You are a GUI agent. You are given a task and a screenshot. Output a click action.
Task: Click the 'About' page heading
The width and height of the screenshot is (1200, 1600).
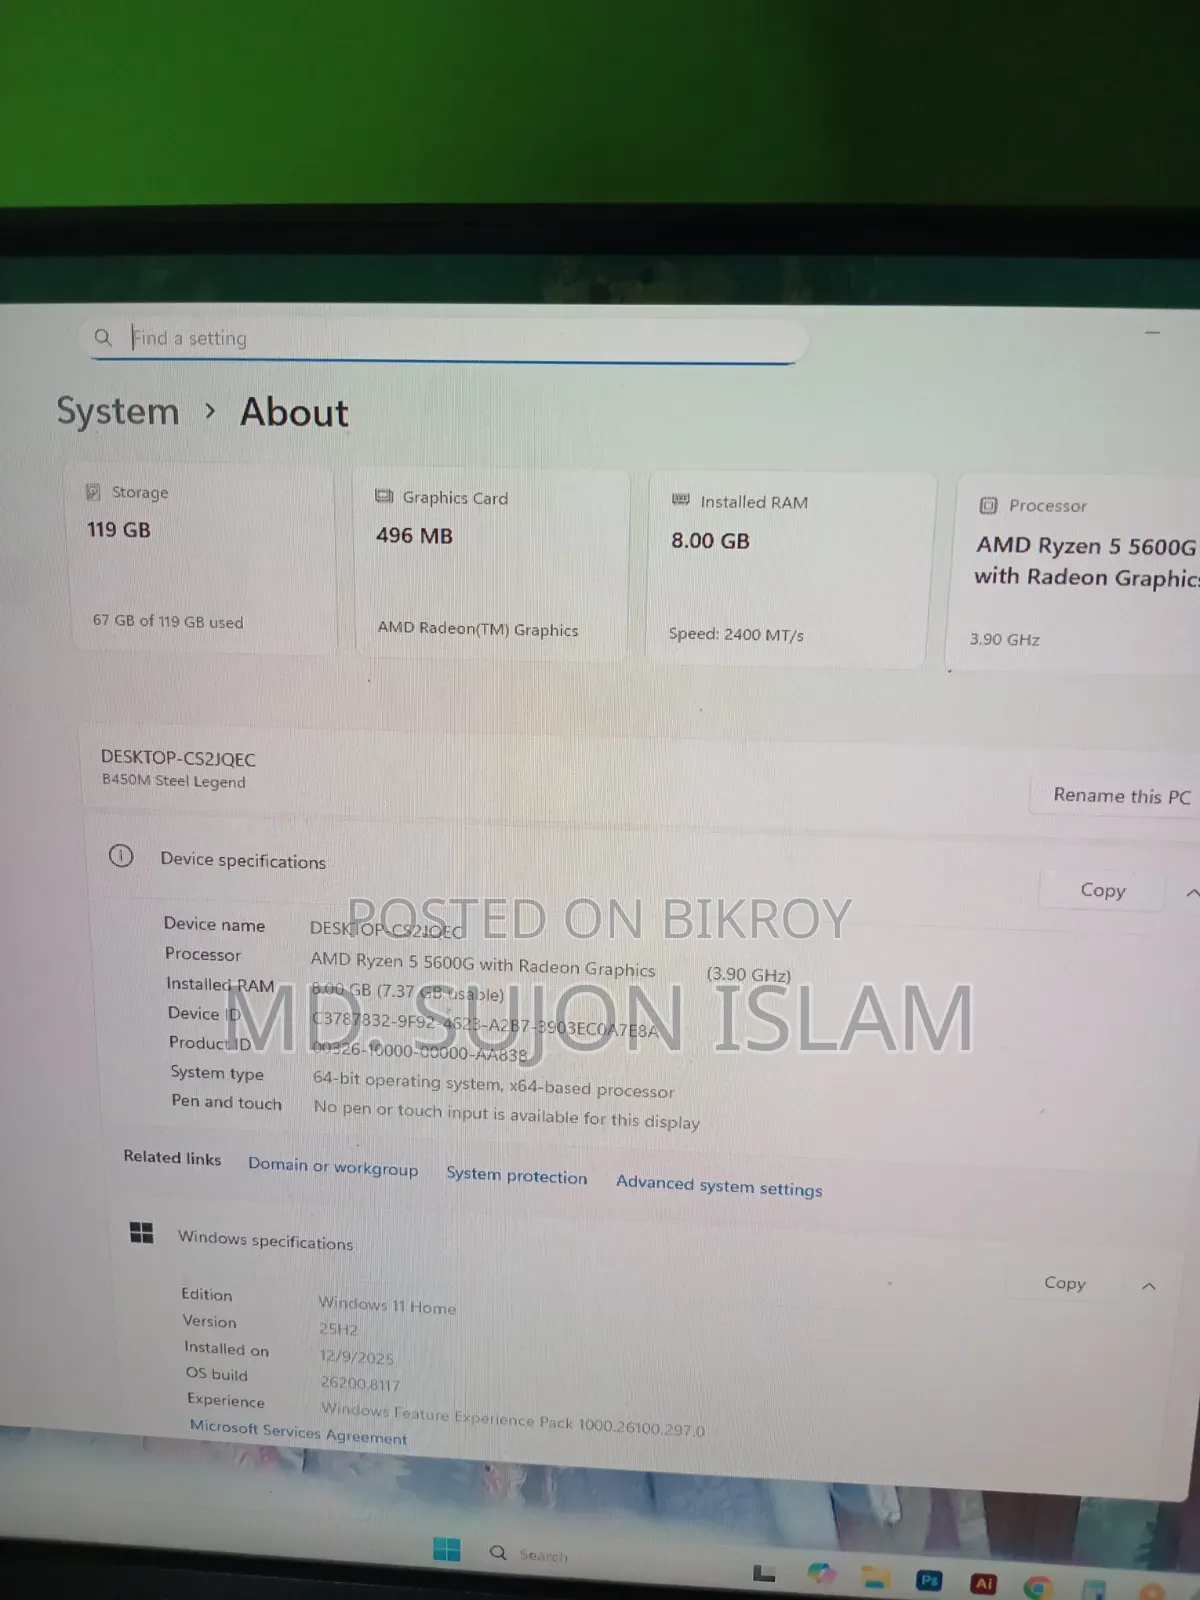click(294, 412)
